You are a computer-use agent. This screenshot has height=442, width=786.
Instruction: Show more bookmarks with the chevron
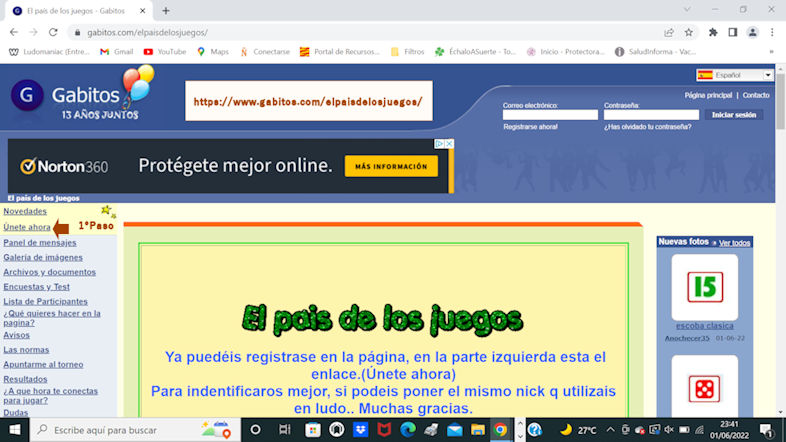[x=771, y=52]
